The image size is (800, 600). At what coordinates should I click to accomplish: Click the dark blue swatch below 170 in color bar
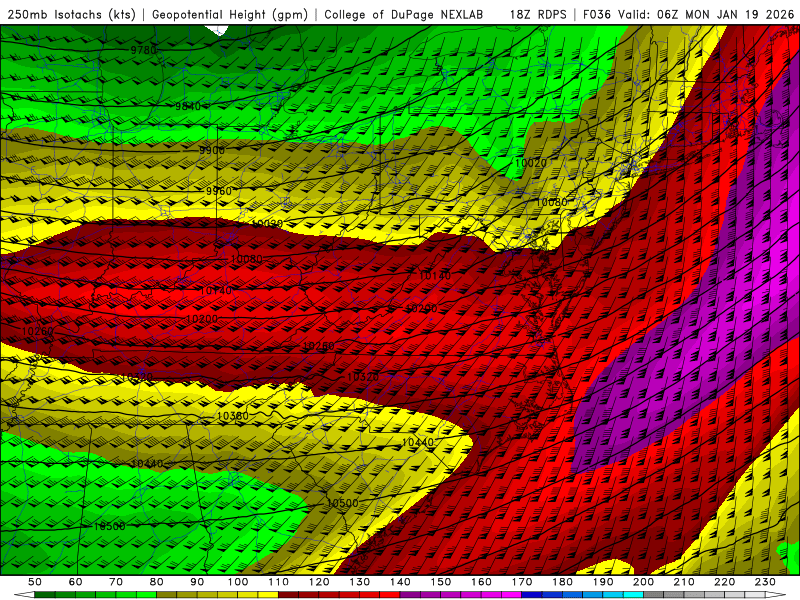(x=532, y=595)
